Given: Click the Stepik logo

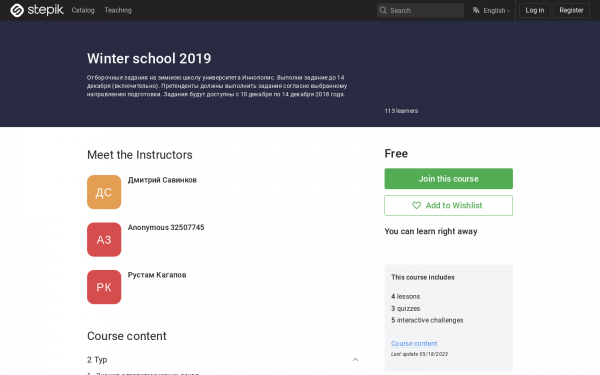Looking at the screenshot, I should [37, 10].
